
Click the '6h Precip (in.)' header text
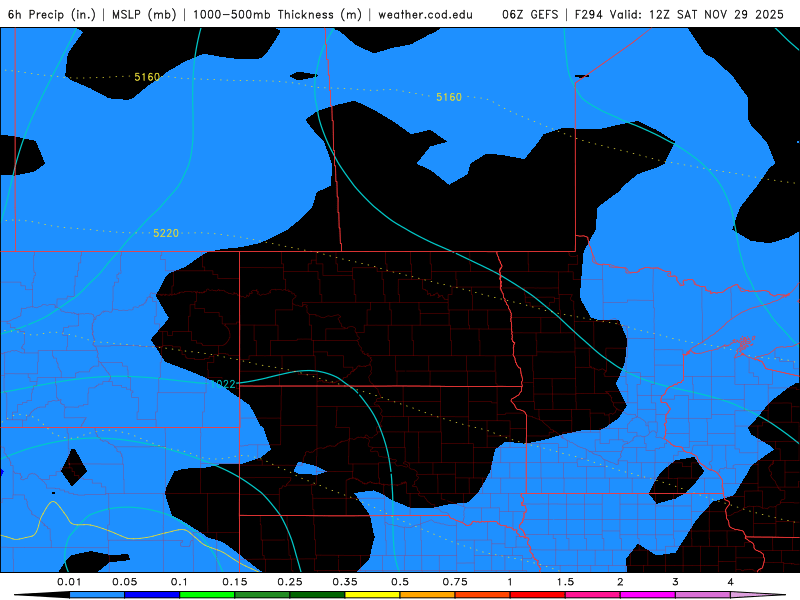pos(52,14)
